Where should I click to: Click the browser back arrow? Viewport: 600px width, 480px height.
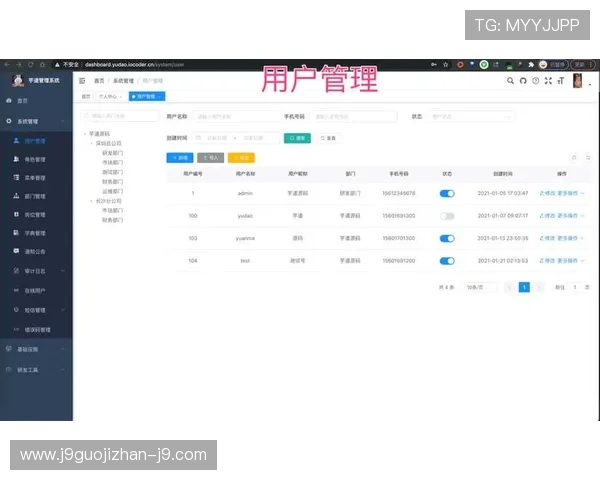pyautogui.click(x=7, y=65)
